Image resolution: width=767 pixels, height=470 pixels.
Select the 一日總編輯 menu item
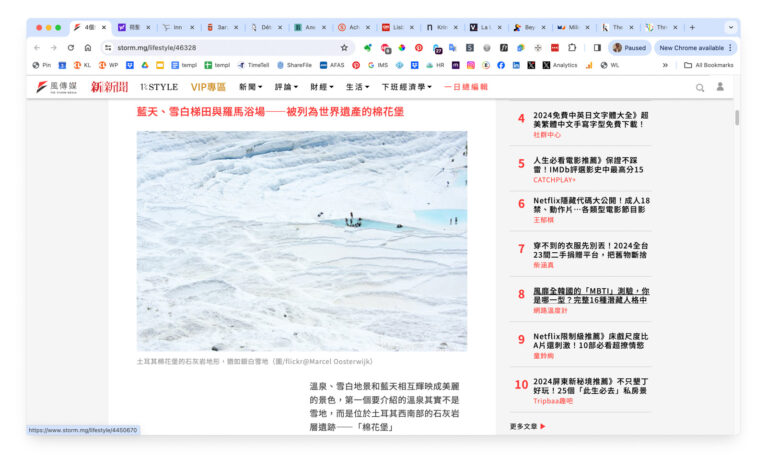(x=466, y=88)
